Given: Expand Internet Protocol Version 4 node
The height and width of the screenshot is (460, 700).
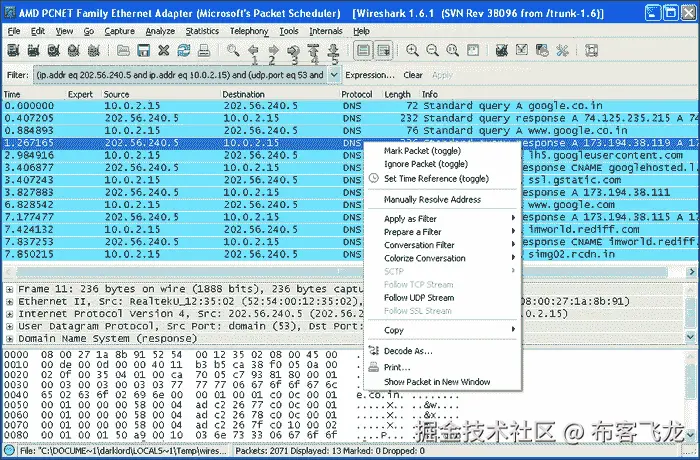Looking at the screenshot, I should tap(9, 314).
